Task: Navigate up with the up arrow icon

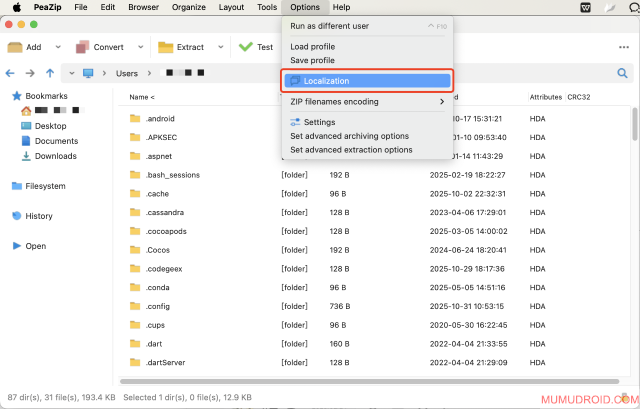Action: pyautogui.click(x=51, y=73)
